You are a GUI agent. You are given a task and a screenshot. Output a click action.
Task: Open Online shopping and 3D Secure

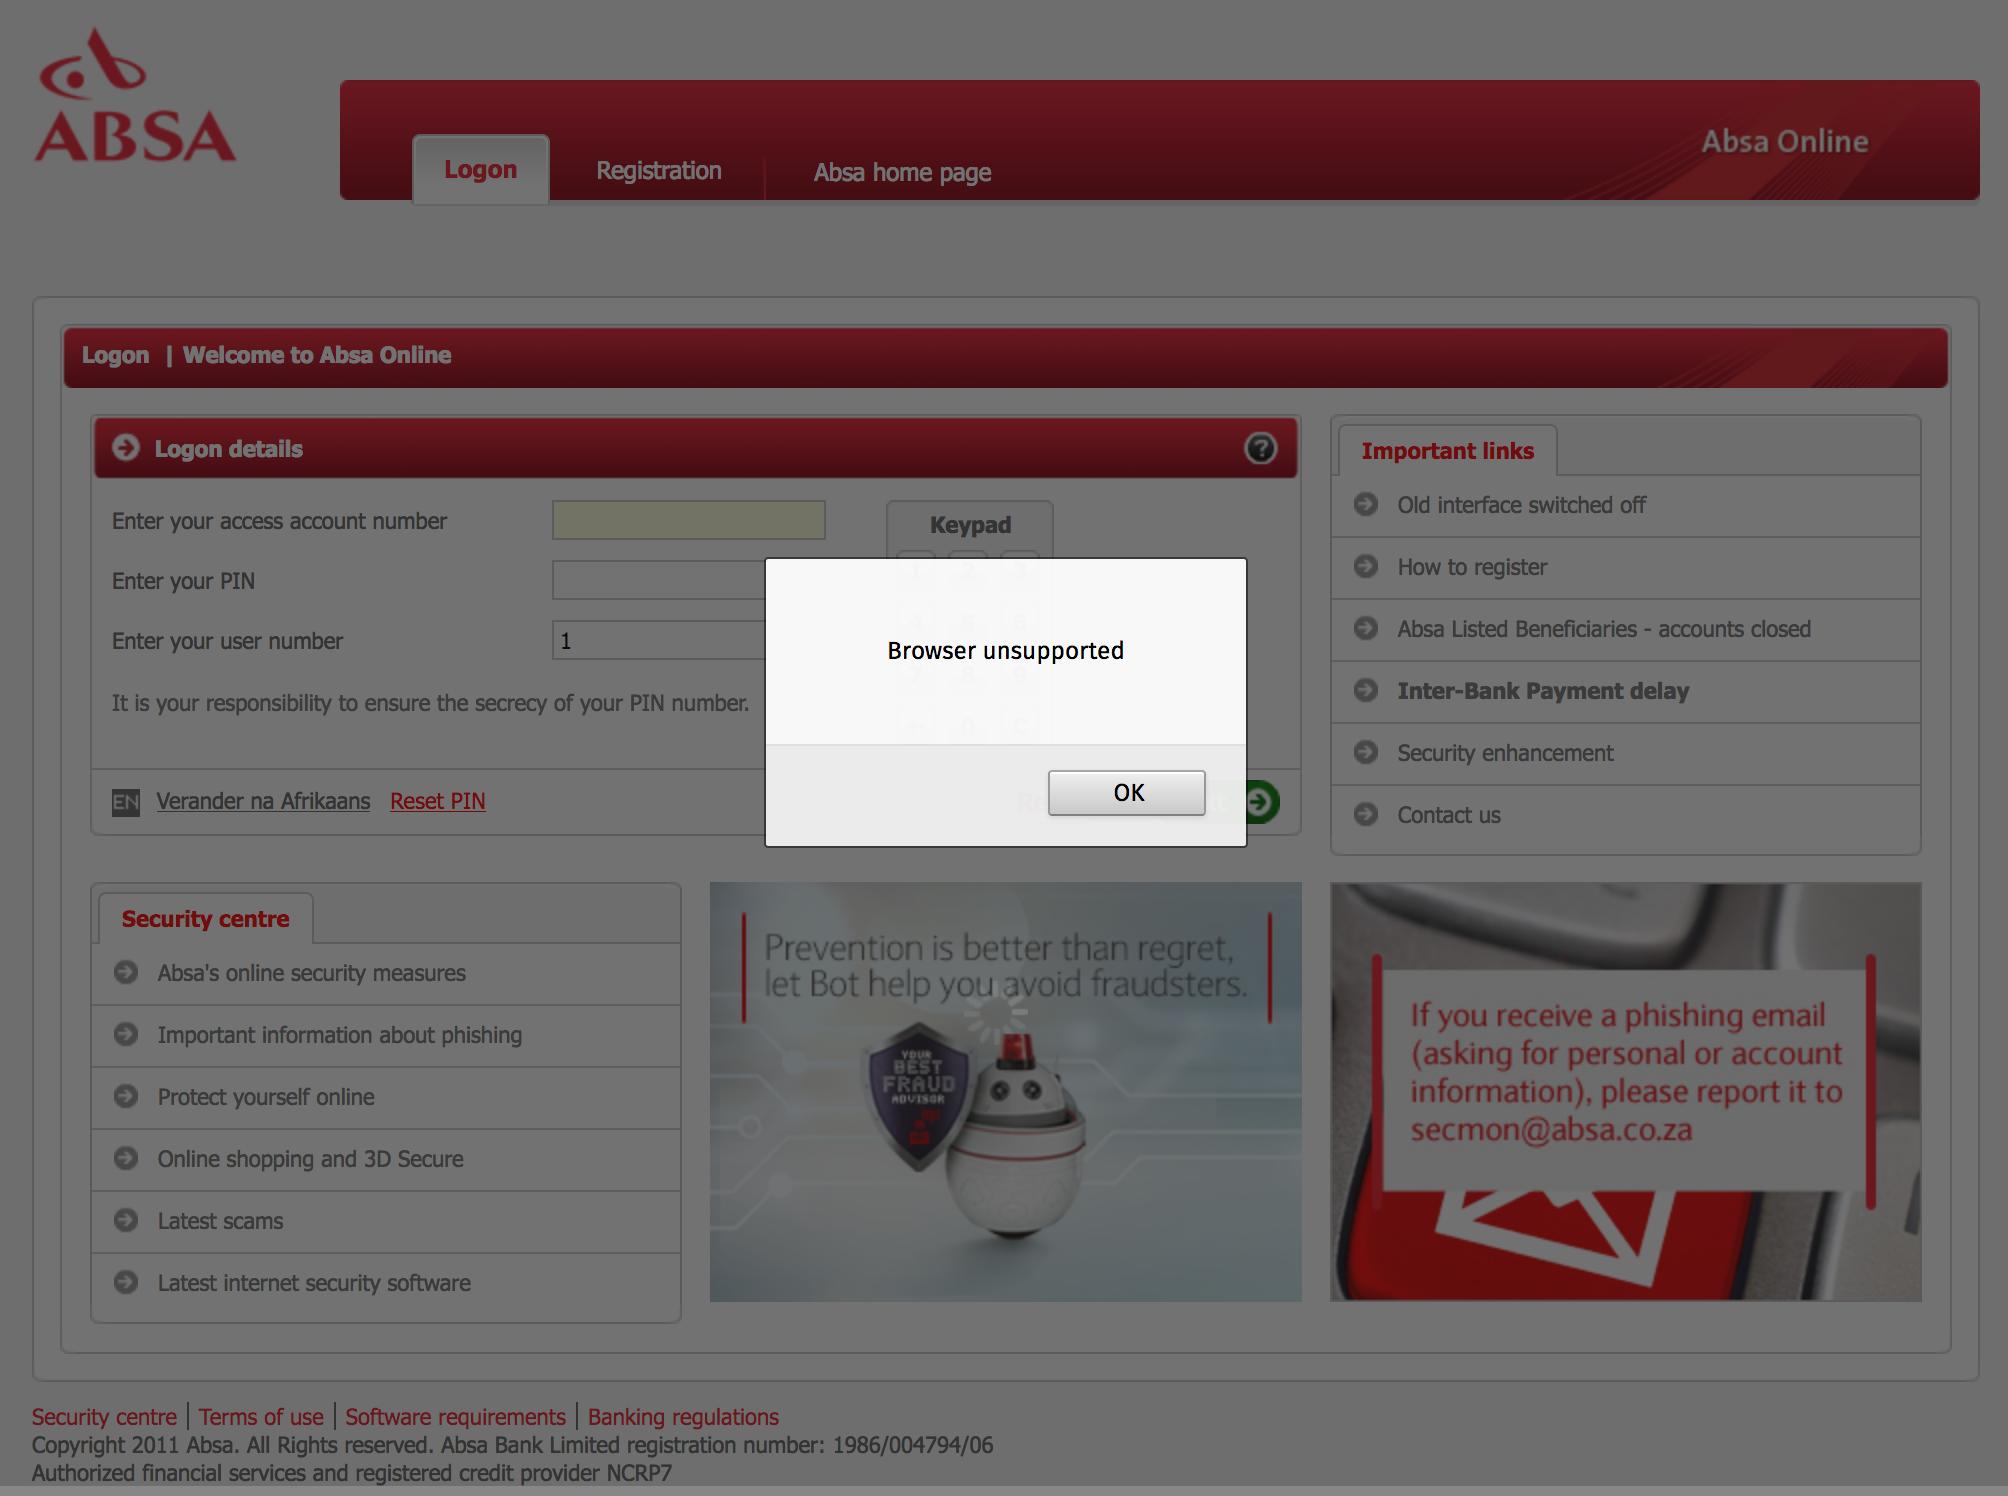[x=310, y=1159]
